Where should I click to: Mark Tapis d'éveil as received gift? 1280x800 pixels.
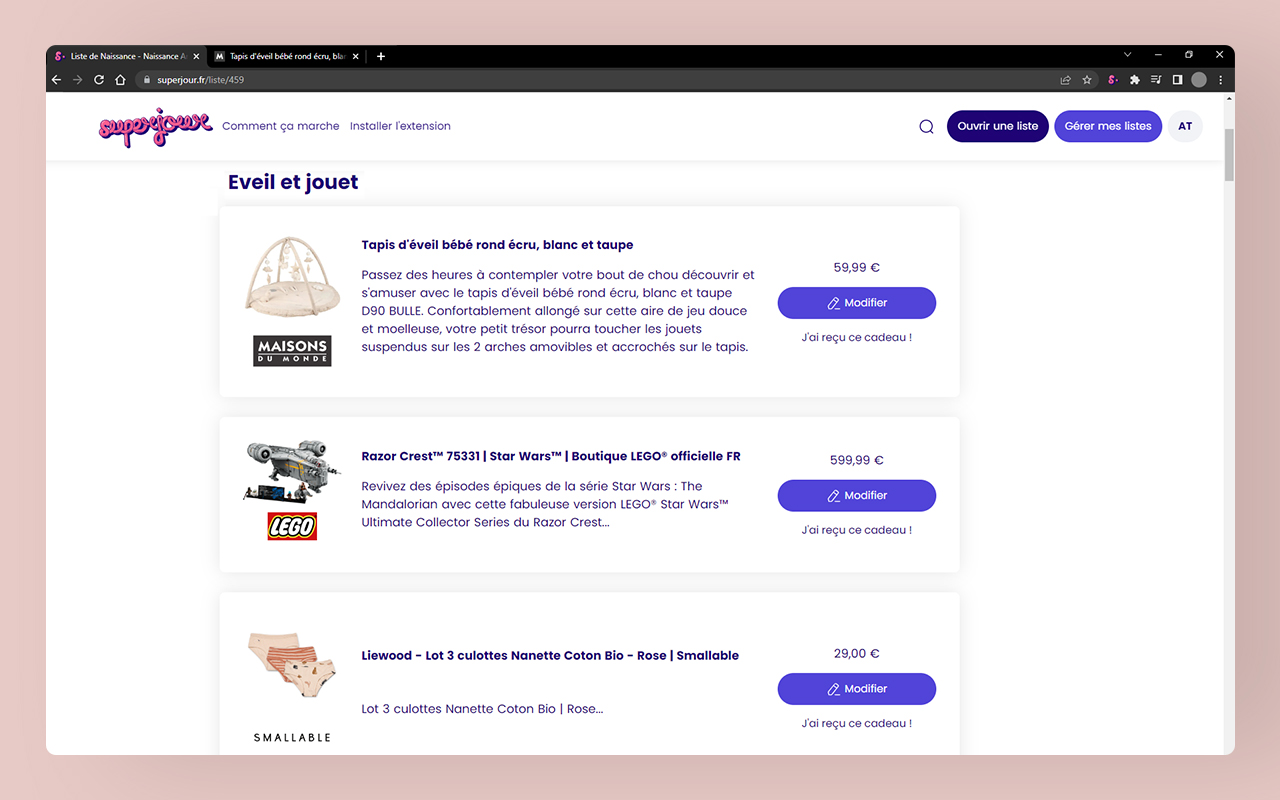tap(857, 338)
